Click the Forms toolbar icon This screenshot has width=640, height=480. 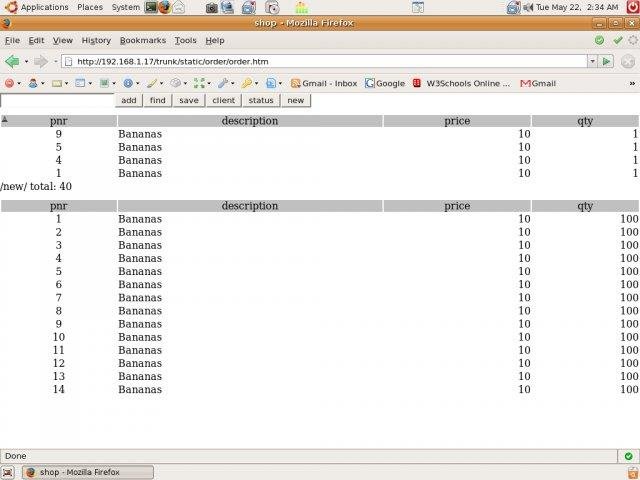(x=80, y=83)
